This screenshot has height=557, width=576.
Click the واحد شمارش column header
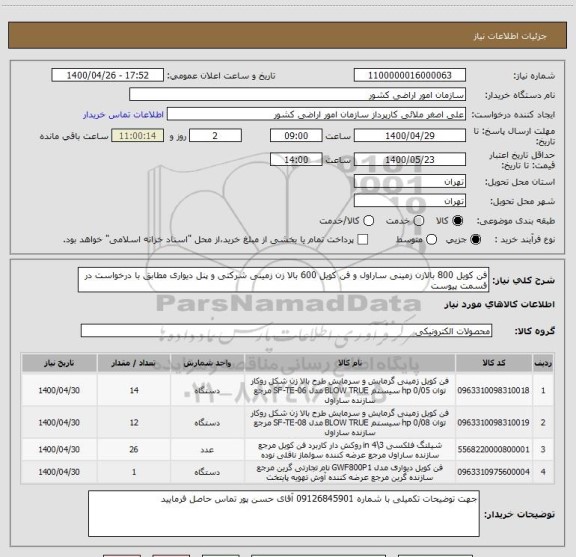click(207, 363)
